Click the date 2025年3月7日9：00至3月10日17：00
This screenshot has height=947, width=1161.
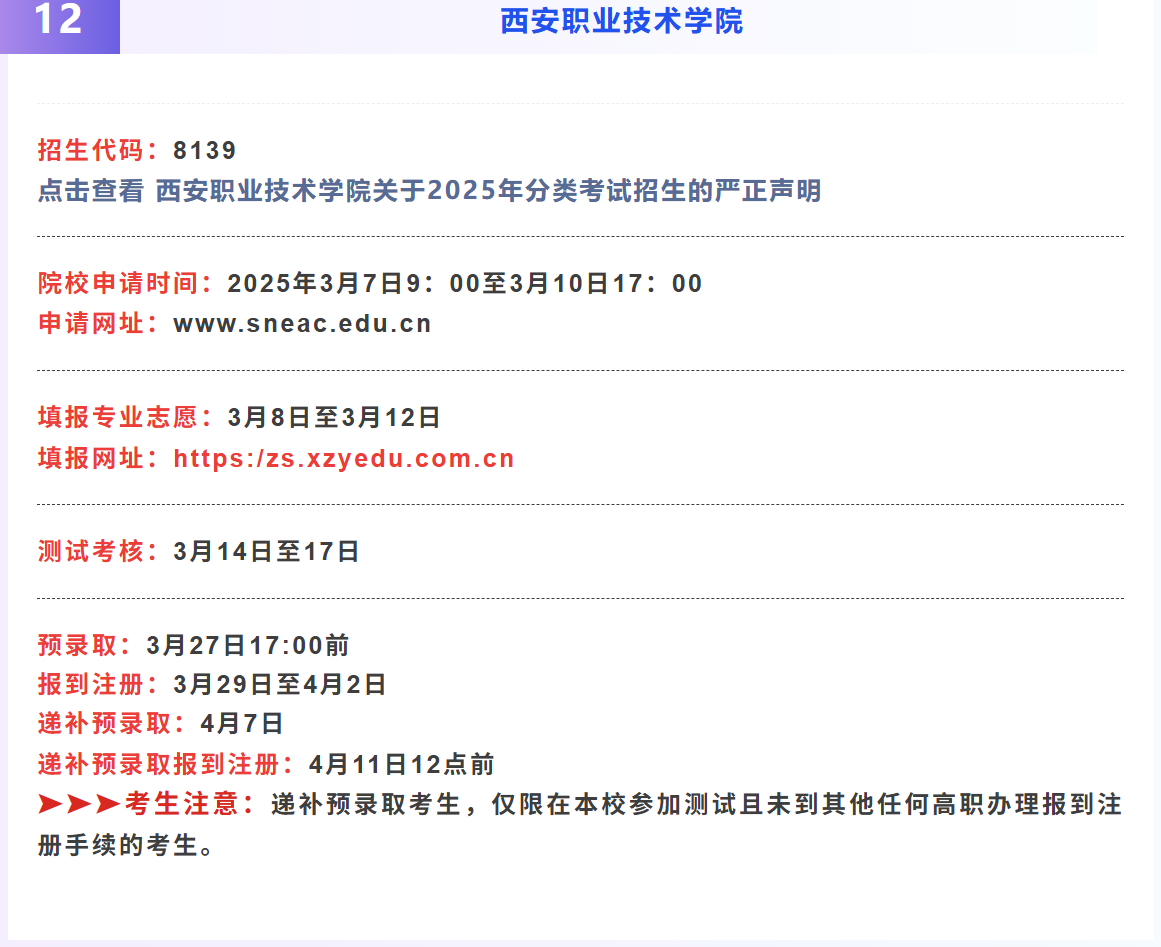point(465,283)
